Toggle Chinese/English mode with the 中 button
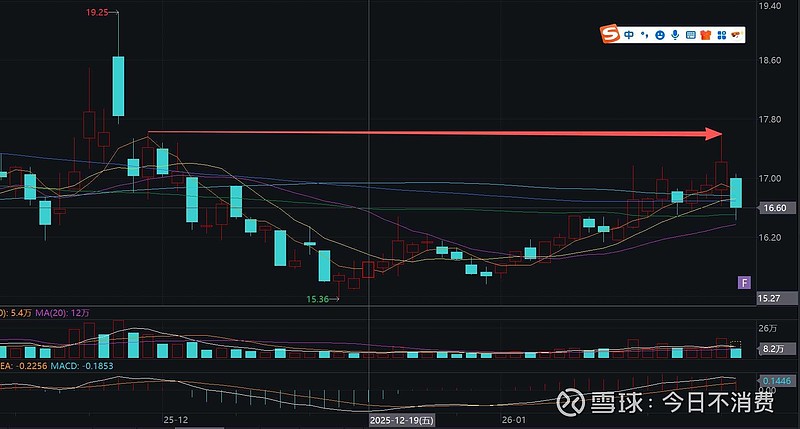The image size is (800, 429). (x=629, y=35)
